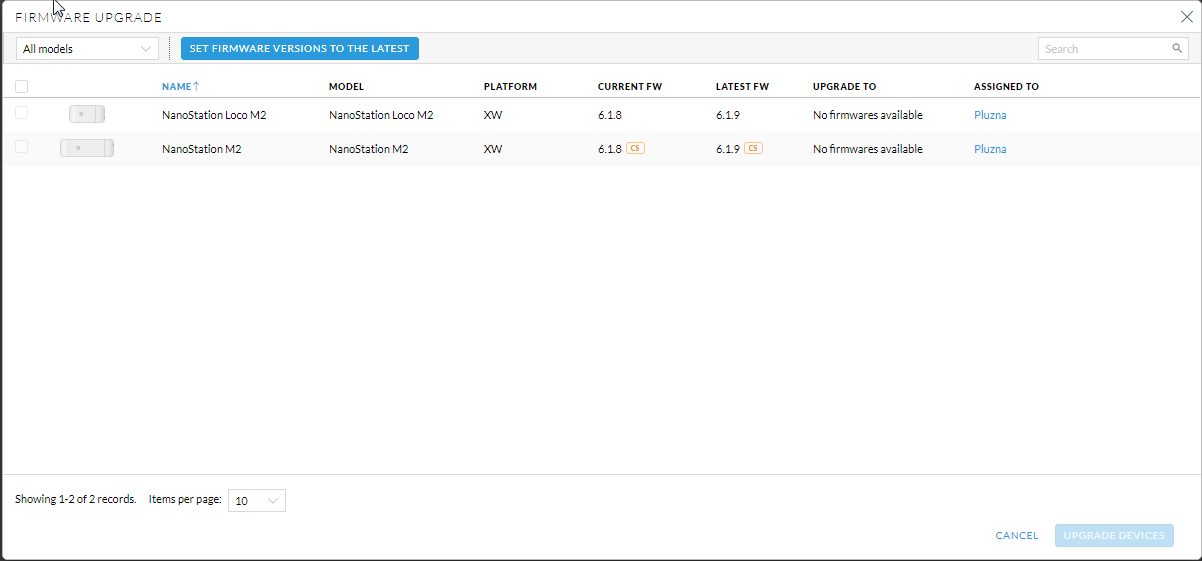Image resolution: width=1202 pixels, height=561 pixels.
Task: Open the items per page dropdown
Action: coord(257,500)
